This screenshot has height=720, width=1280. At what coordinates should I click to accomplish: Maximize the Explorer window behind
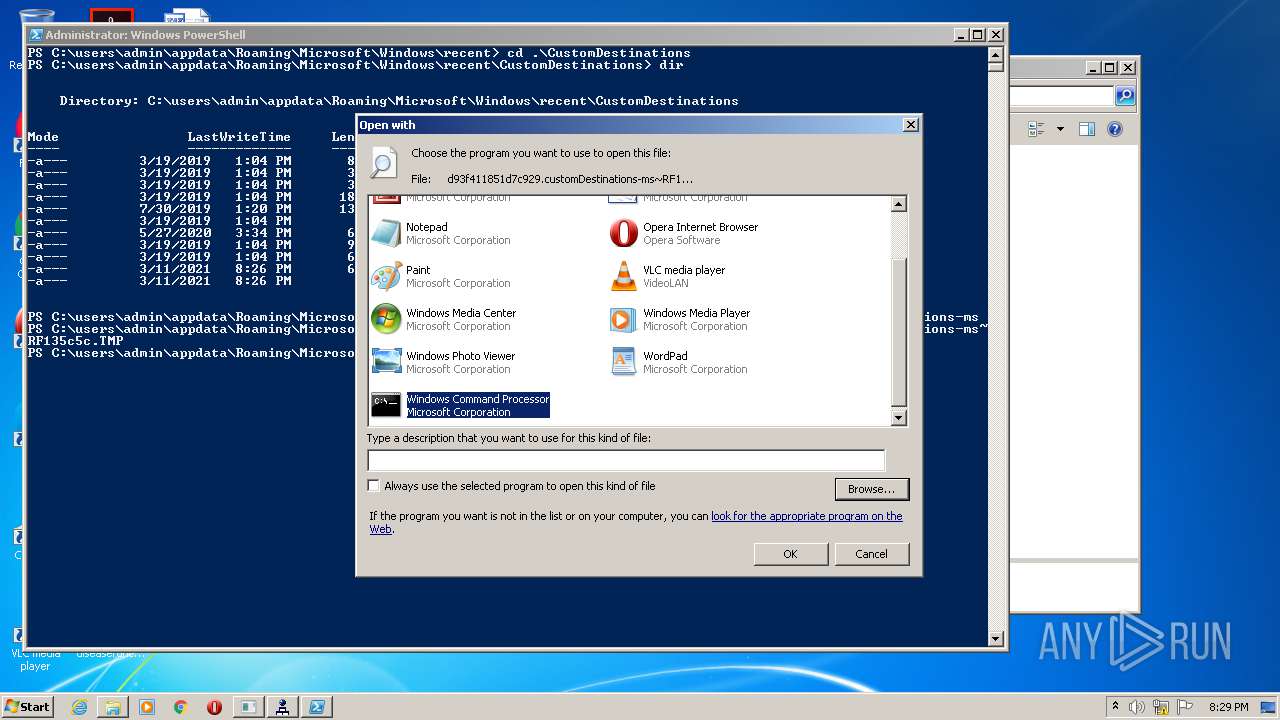[1109, 68]
